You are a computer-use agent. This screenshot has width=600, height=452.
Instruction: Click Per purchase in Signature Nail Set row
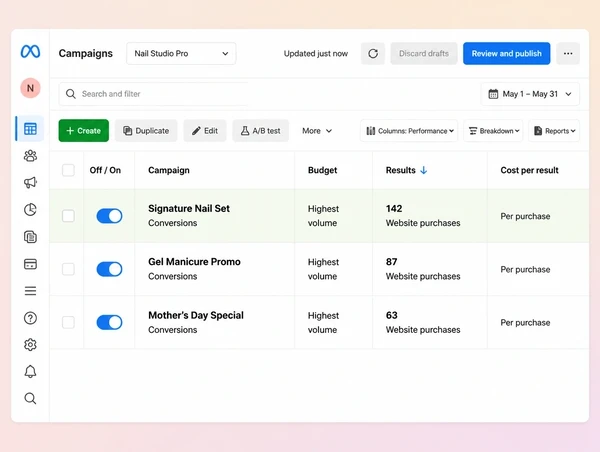click(525, 216)
